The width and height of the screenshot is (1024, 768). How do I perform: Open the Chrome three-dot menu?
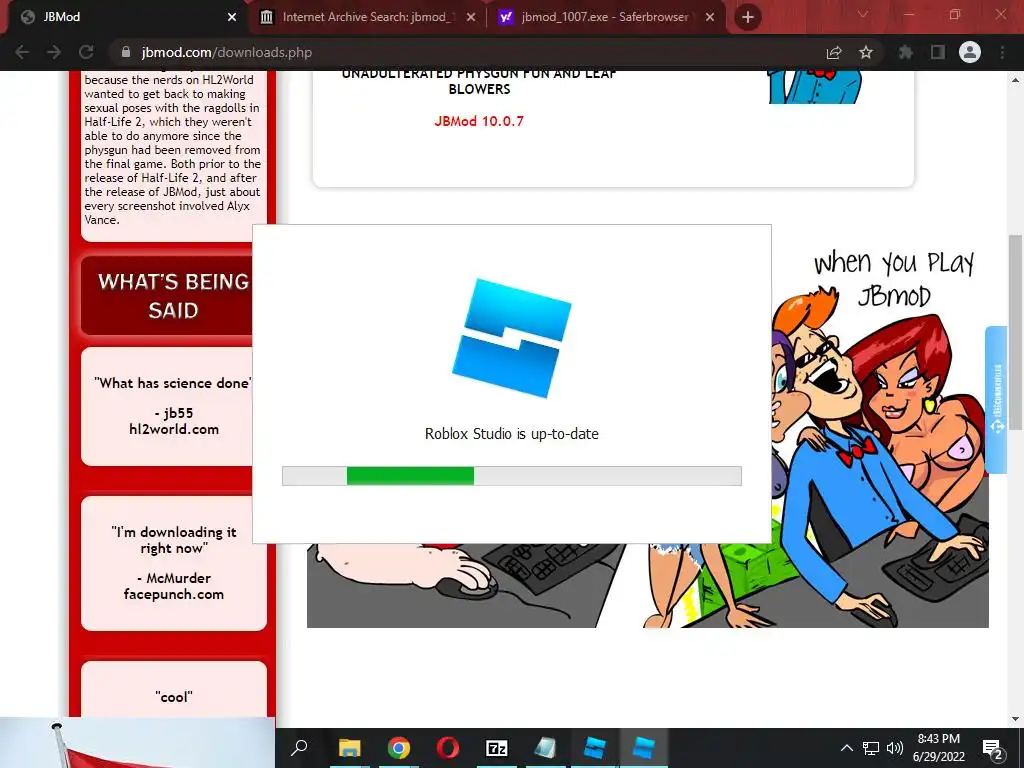point(1002,52)
